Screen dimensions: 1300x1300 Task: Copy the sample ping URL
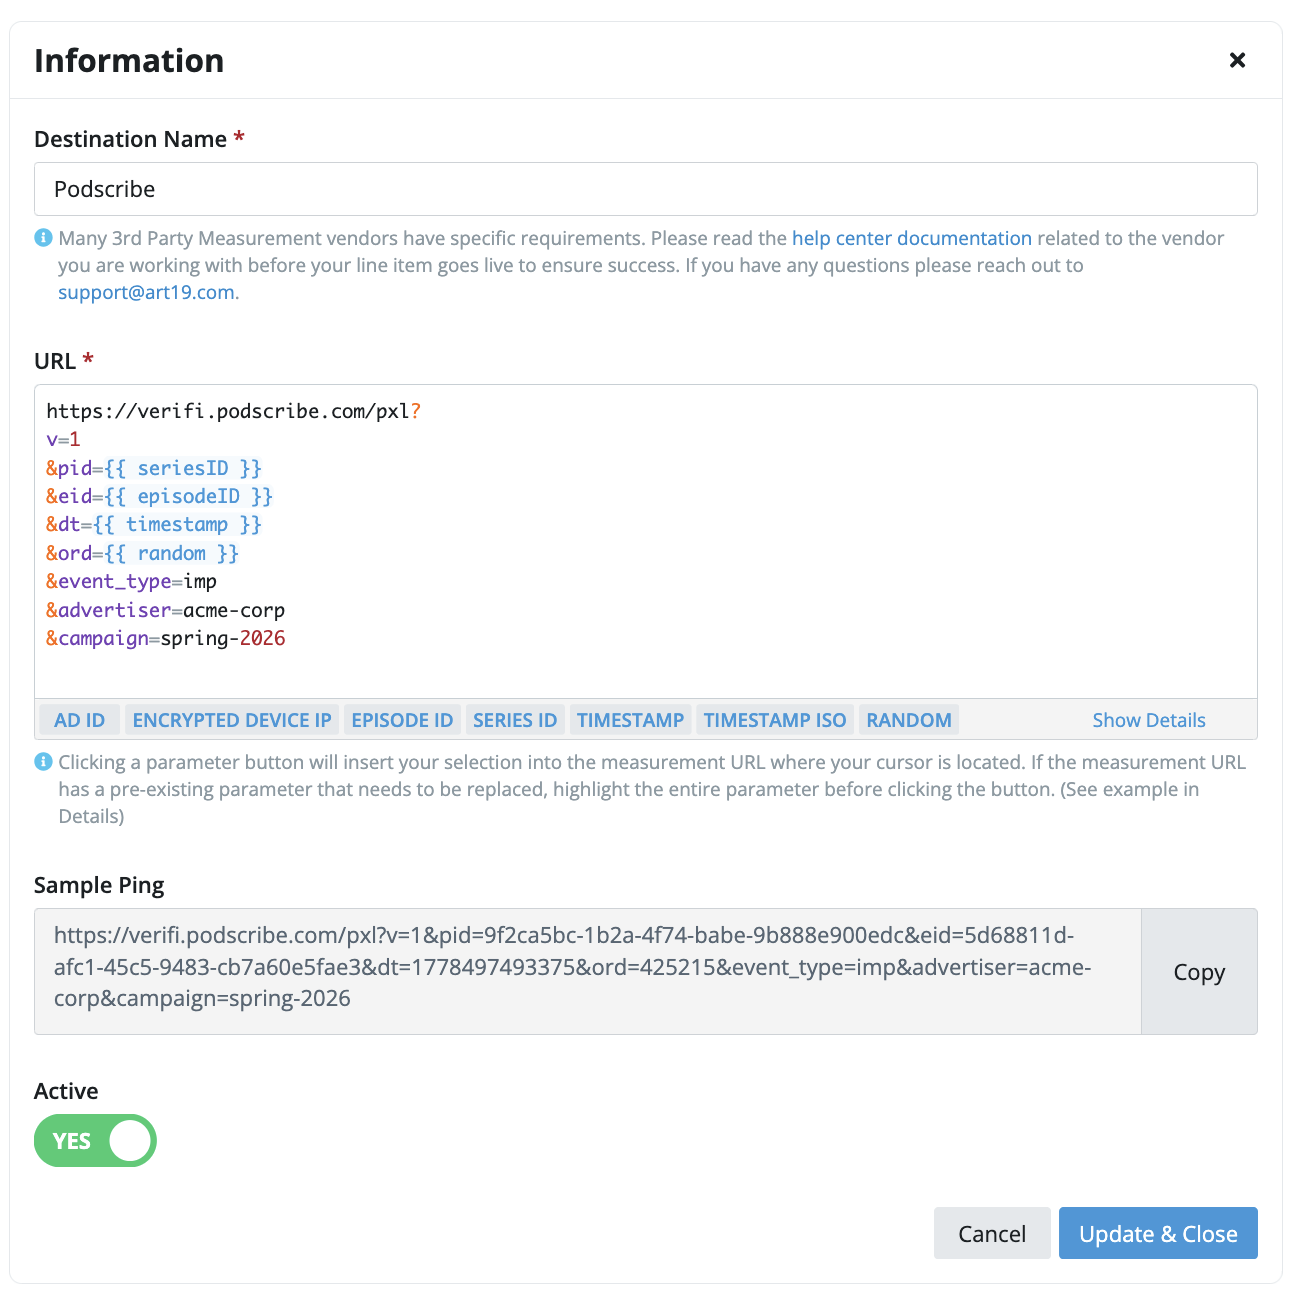(x=1199, y=972)
